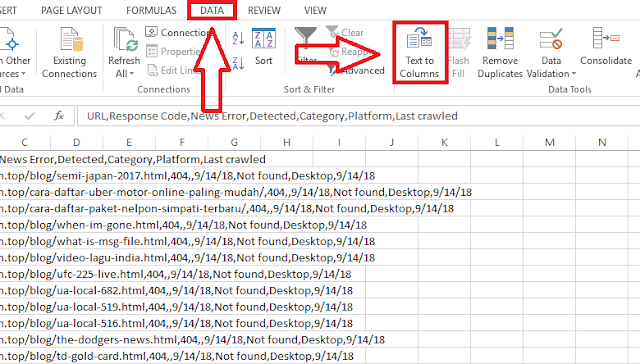Open the Text to Columns wizard
The image size is (640, 364).
(x=420, y=53)
